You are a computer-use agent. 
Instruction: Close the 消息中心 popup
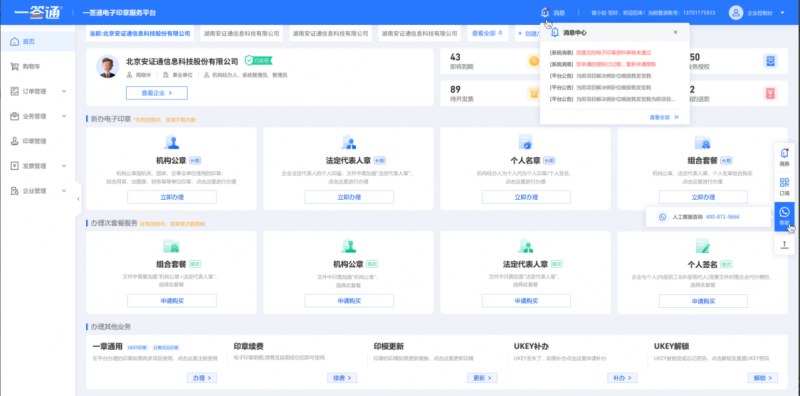[676, 32]
